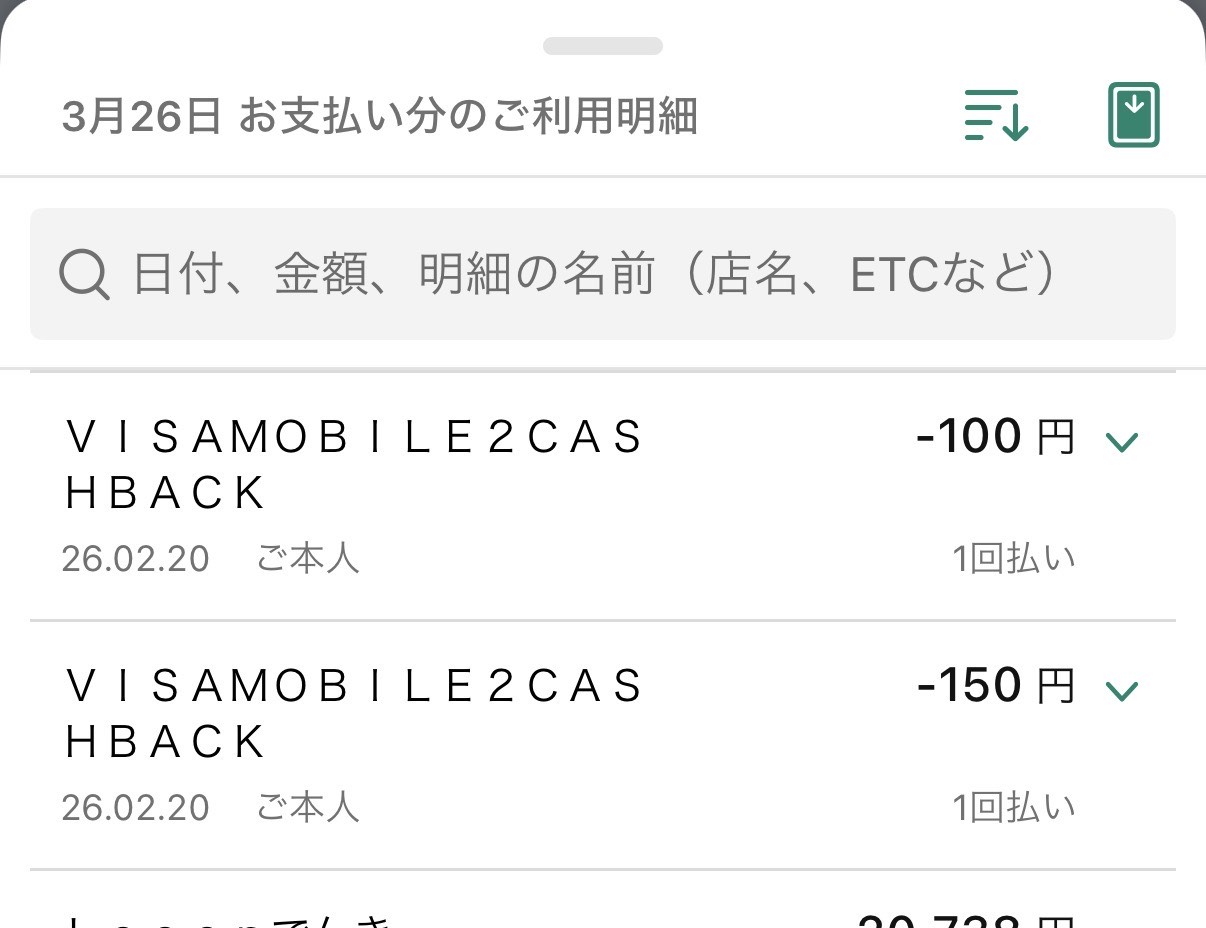
Task: Open second VISAMOBILE2CASHBACK transaction entry
Action: (x=355, y=714)
